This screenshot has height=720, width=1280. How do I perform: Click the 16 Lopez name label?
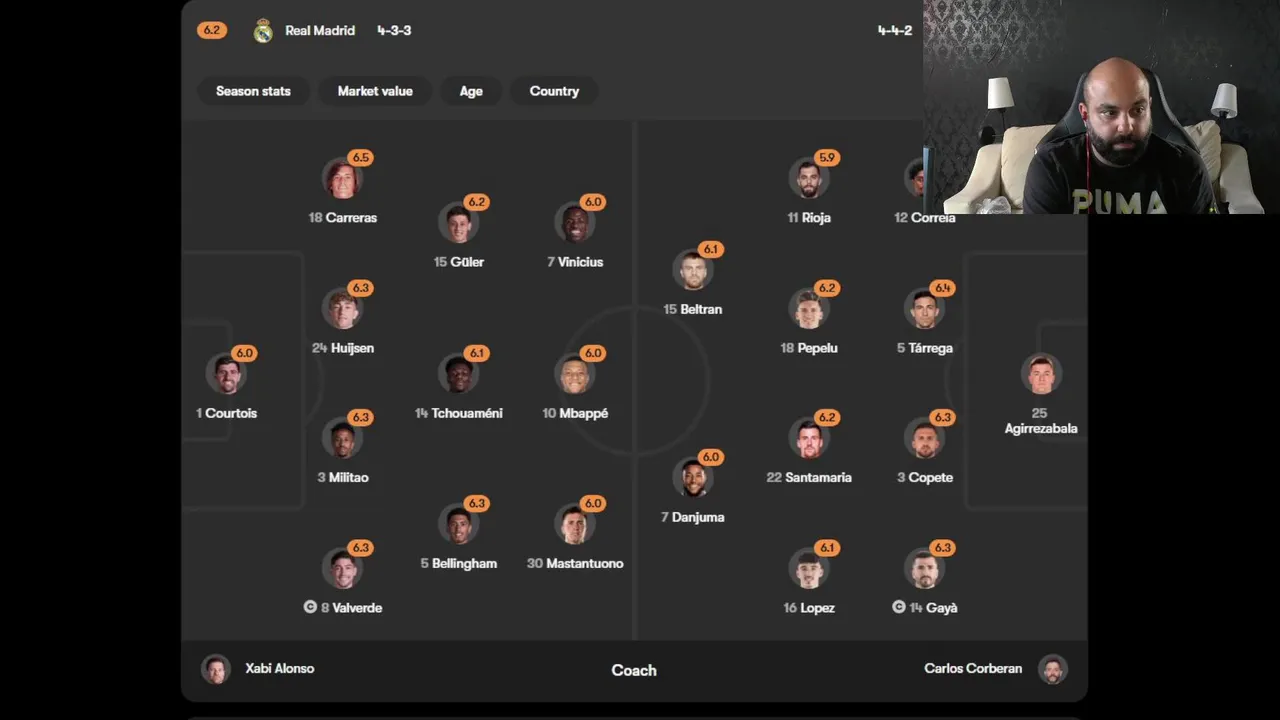[809, 608]
